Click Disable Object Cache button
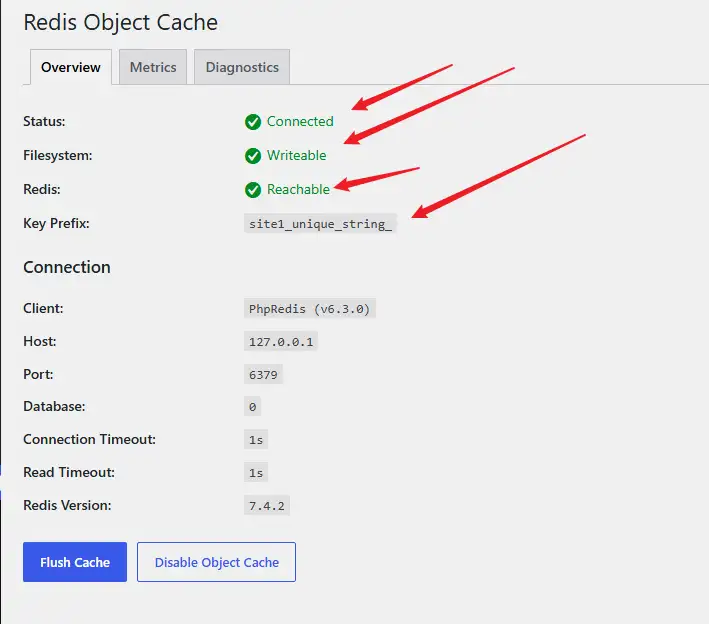Screen dimensions: 709x624 (217, 562)
